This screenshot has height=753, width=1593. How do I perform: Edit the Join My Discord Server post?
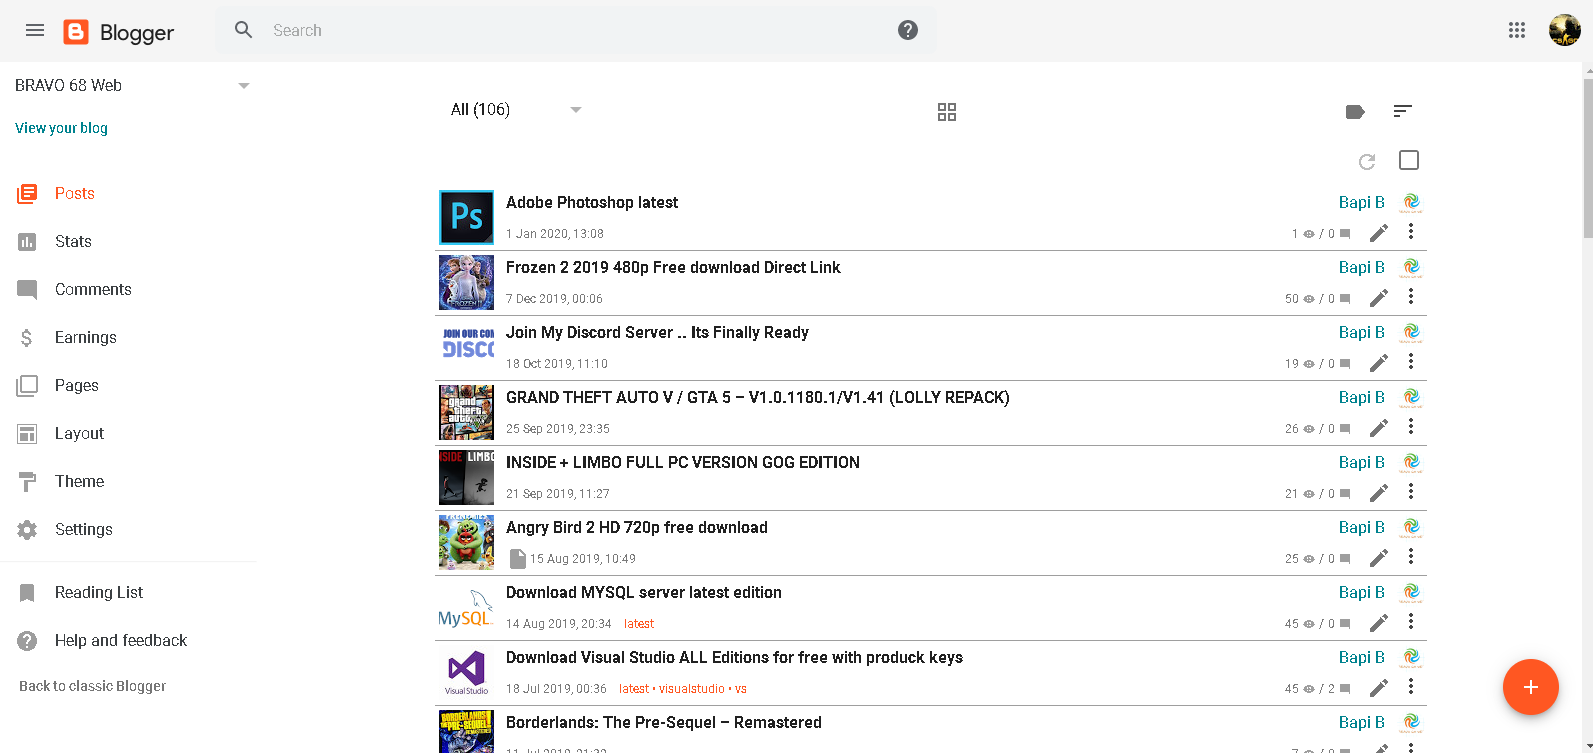(x=1379, y=363)
